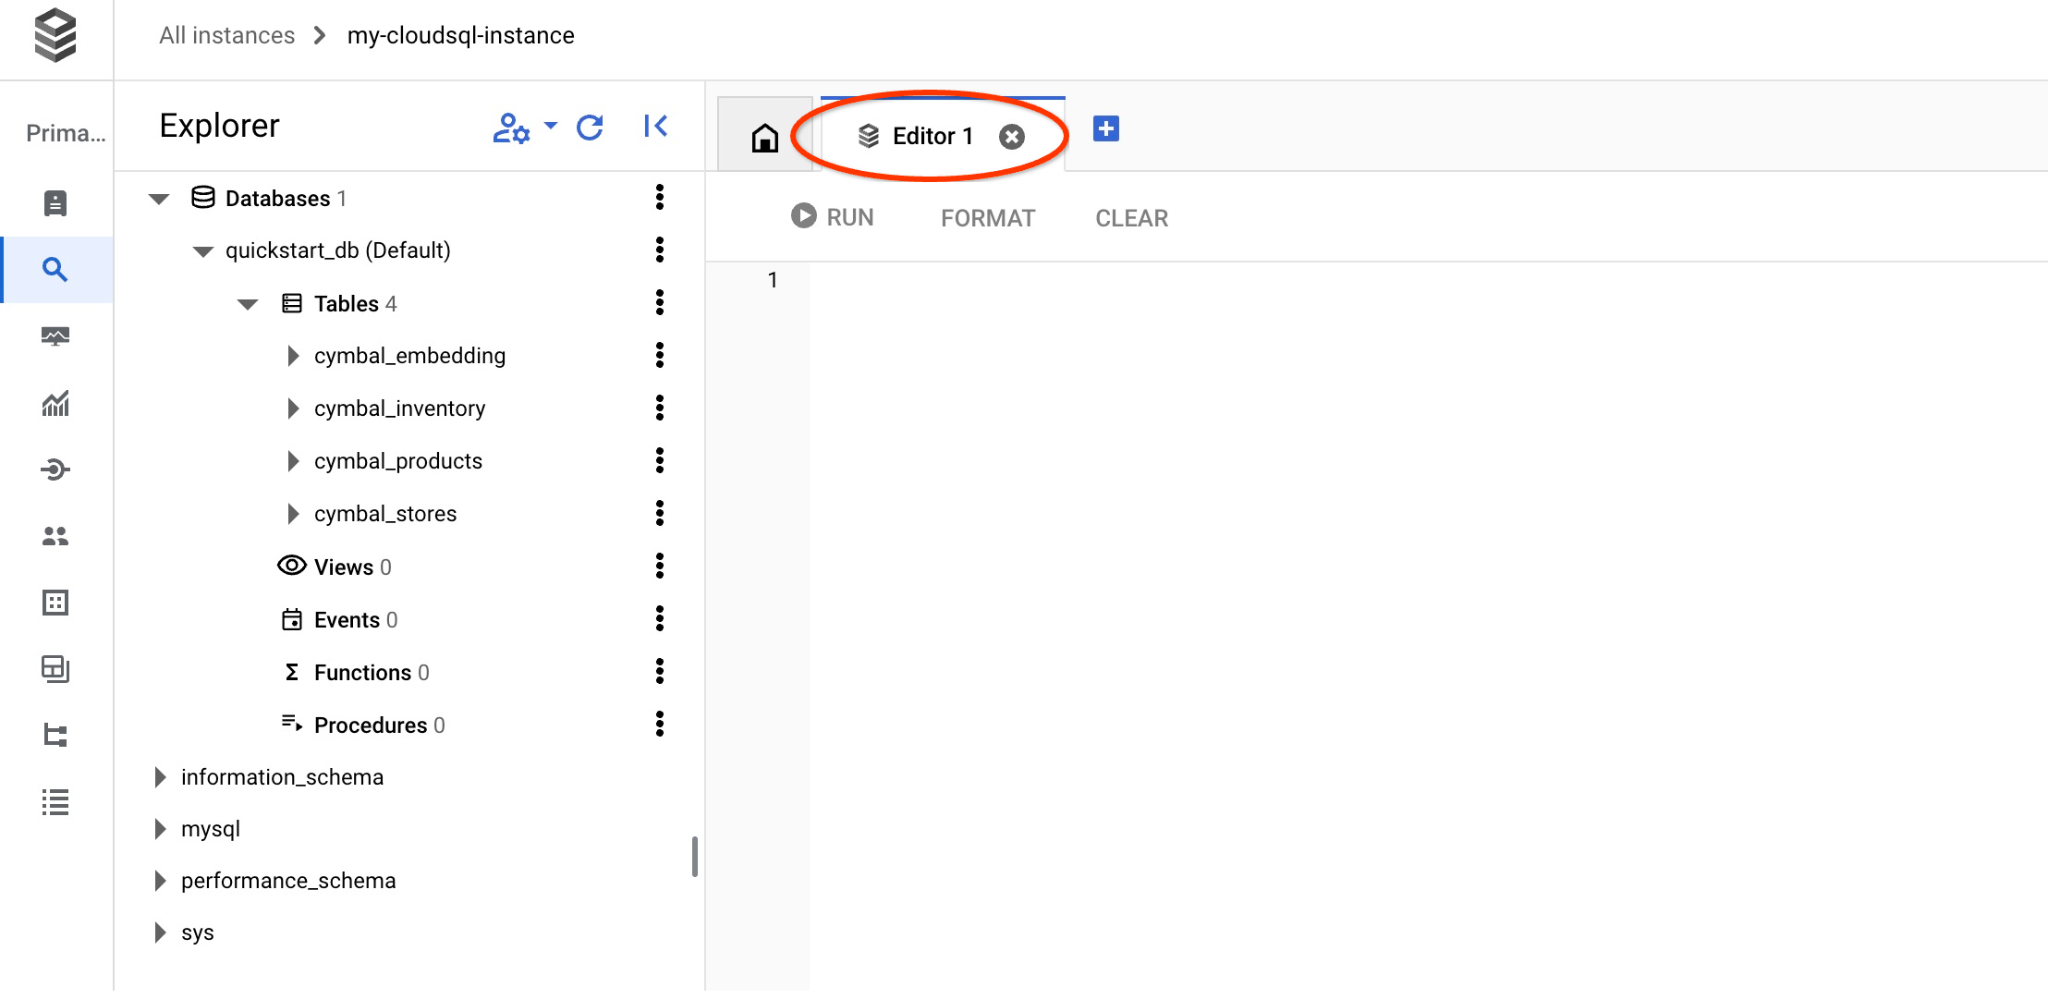Expand the cymbal_products table

293,461
